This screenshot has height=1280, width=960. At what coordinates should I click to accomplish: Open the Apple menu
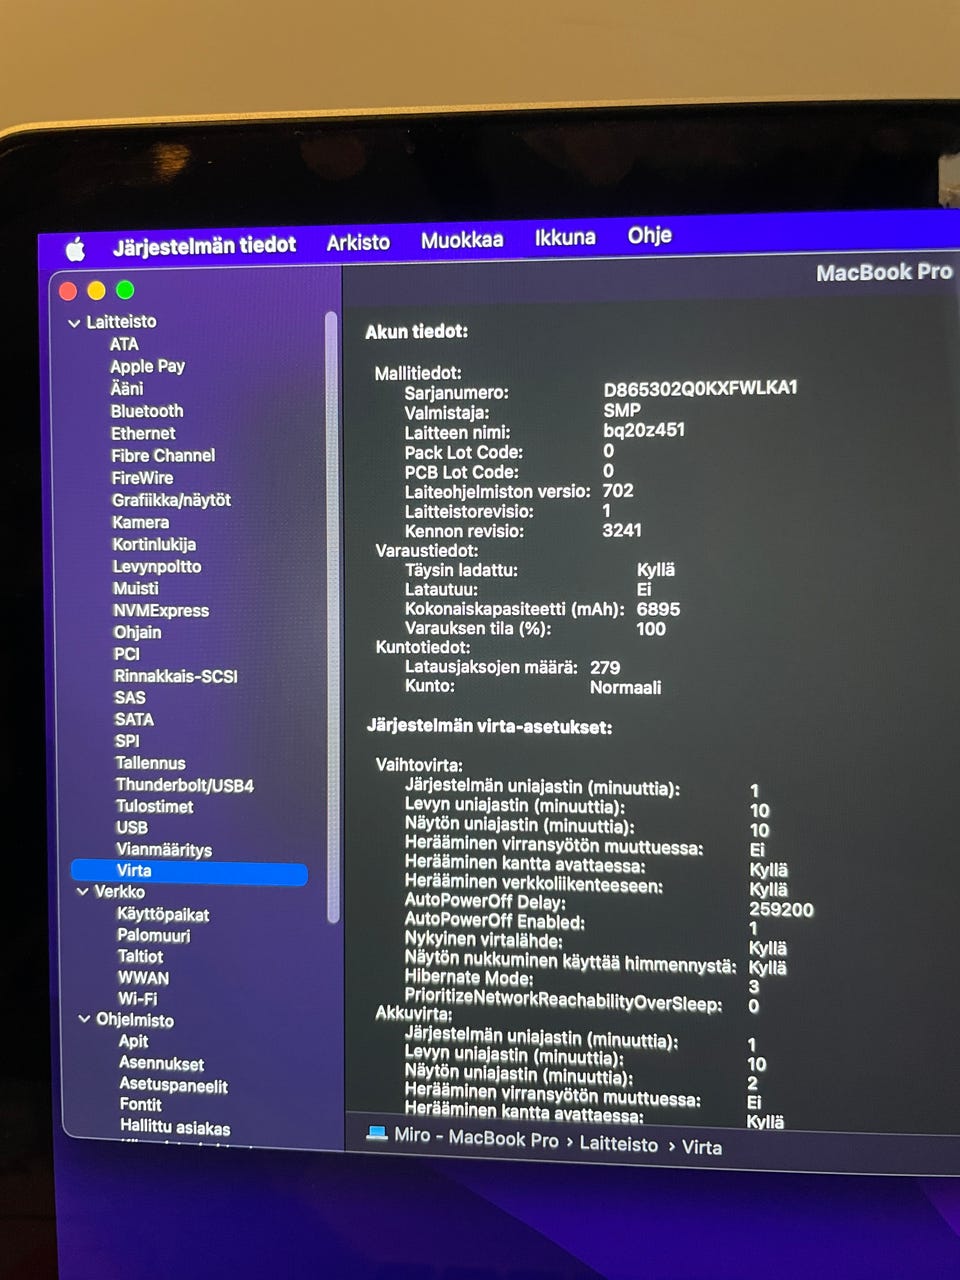pos(75,250)
